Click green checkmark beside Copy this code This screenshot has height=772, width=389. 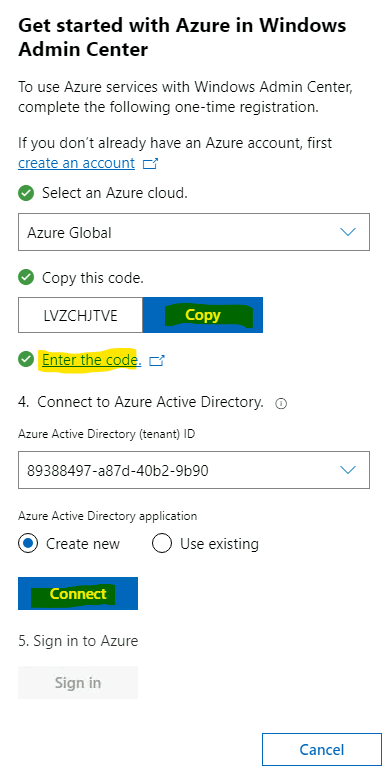point(26,278)
